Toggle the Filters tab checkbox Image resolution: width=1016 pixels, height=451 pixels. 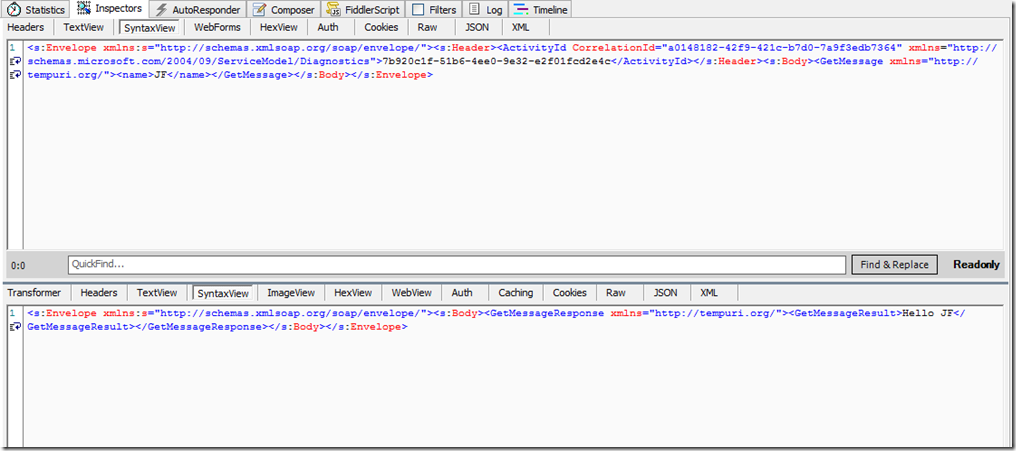pos(419,10)
